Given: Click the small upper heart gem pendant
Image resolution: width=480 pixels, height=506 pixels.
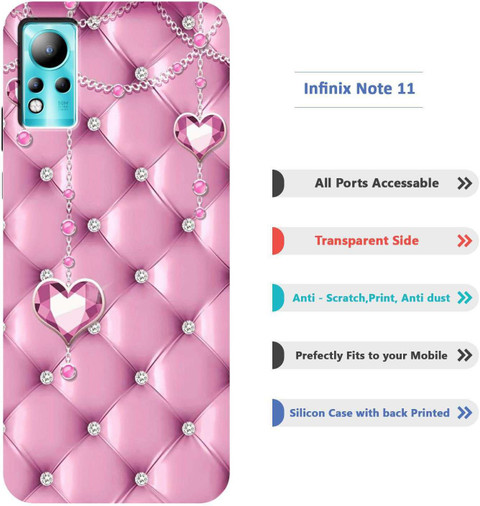Looking at the screenshot, I should [200, 136].
